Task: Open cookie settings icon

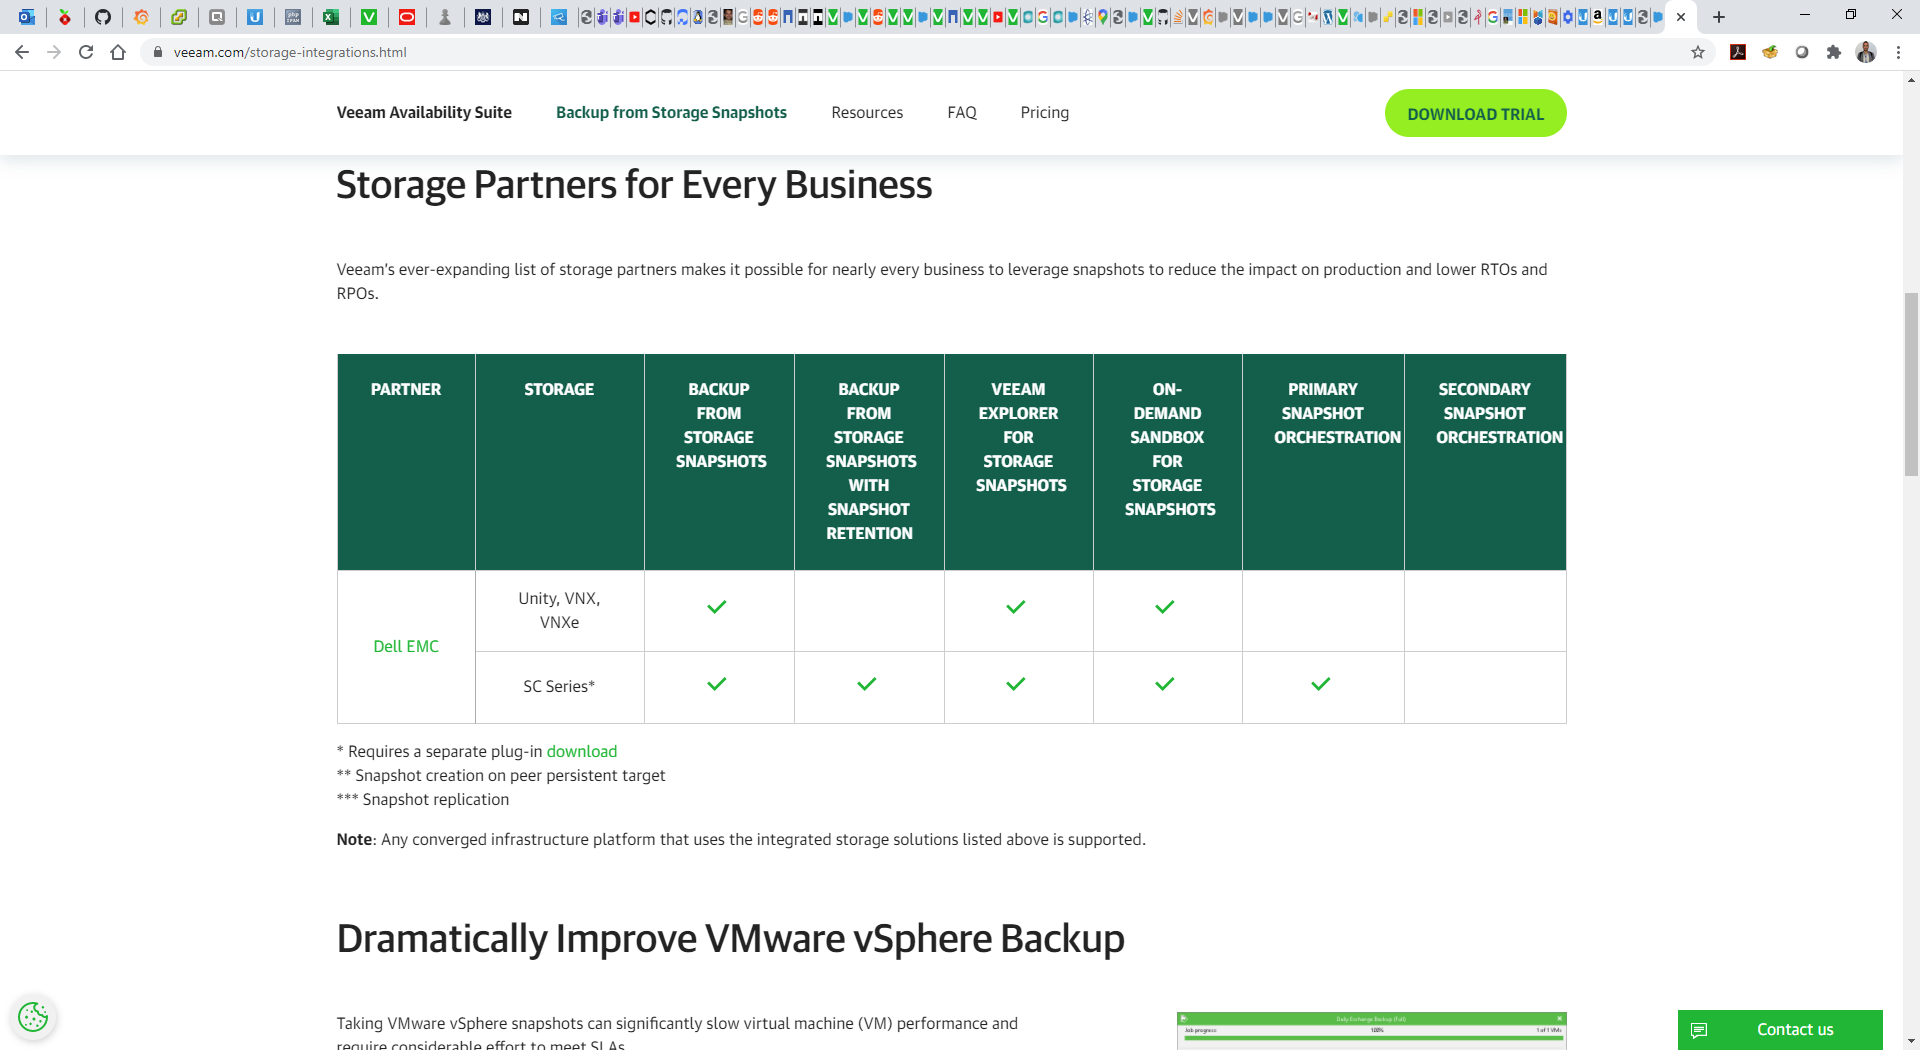Action: point(33,1017)
